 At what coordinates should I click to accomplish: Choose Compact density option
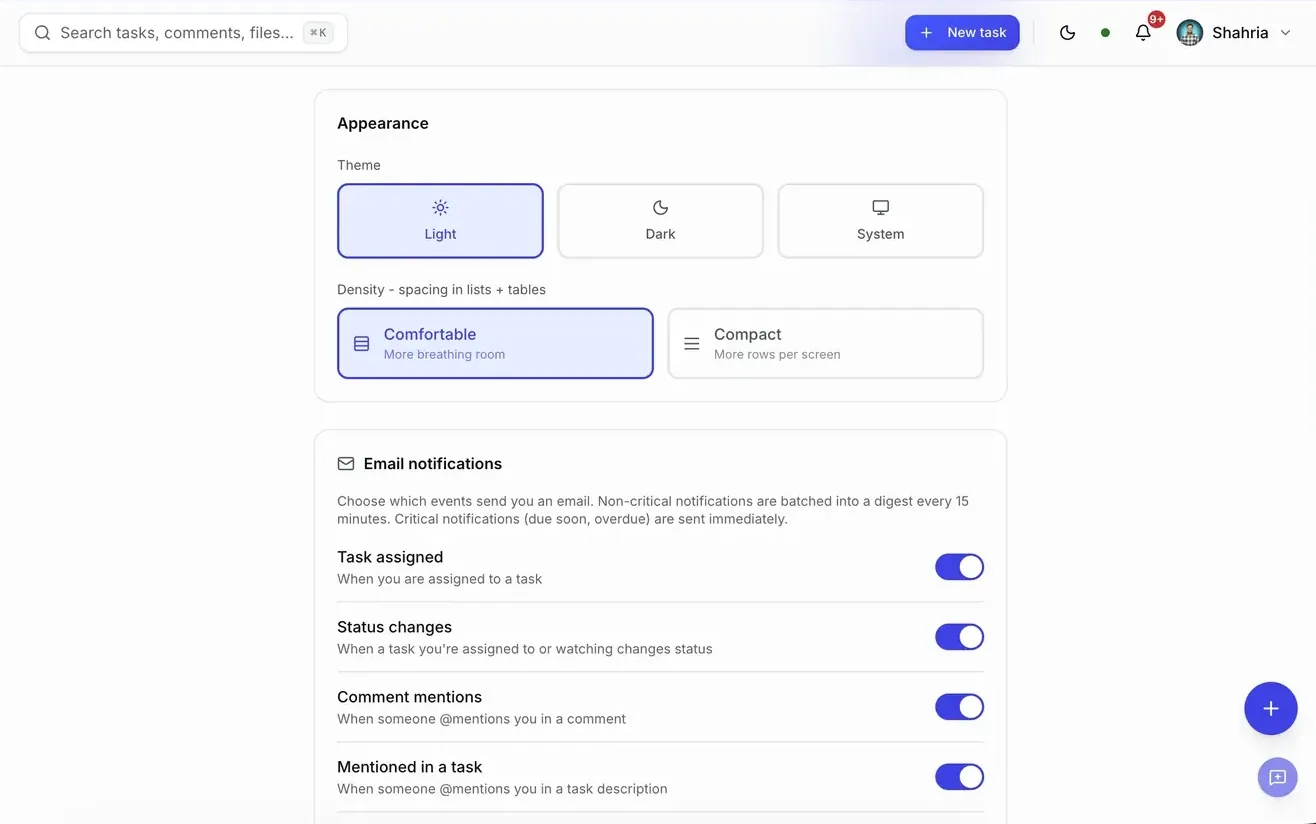[x=825, y=343]
